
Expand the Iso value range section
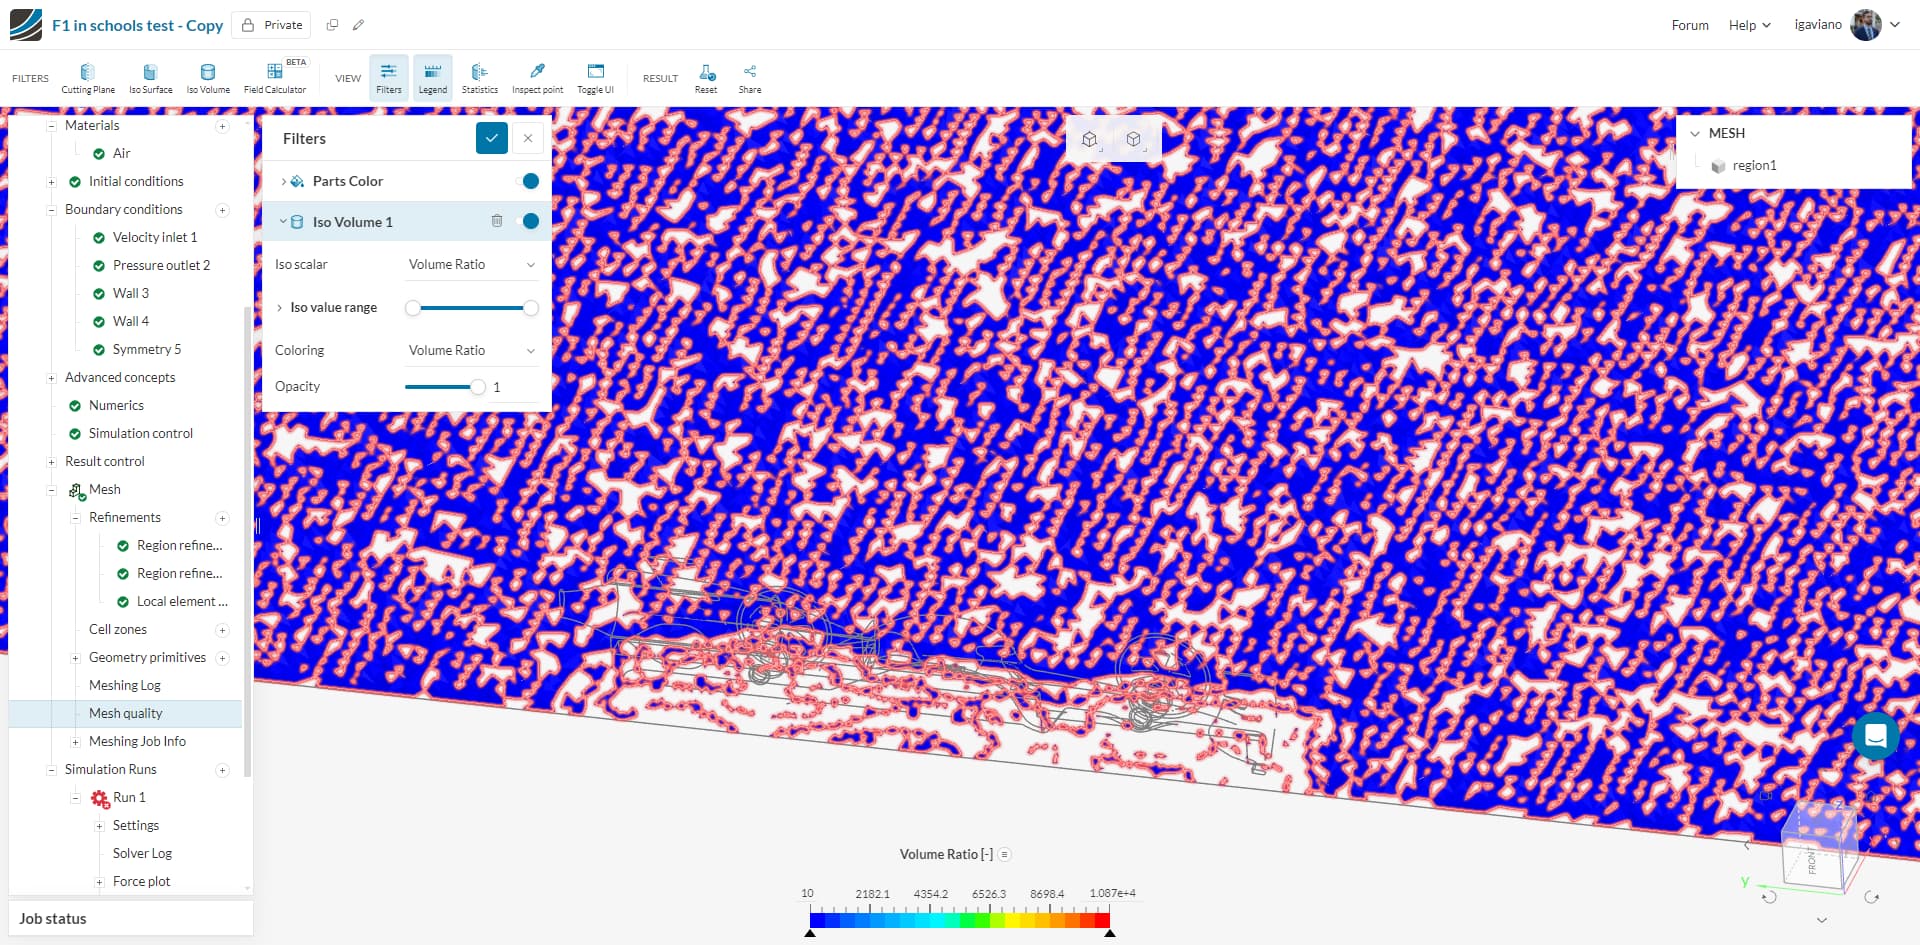tap(283, 307)
